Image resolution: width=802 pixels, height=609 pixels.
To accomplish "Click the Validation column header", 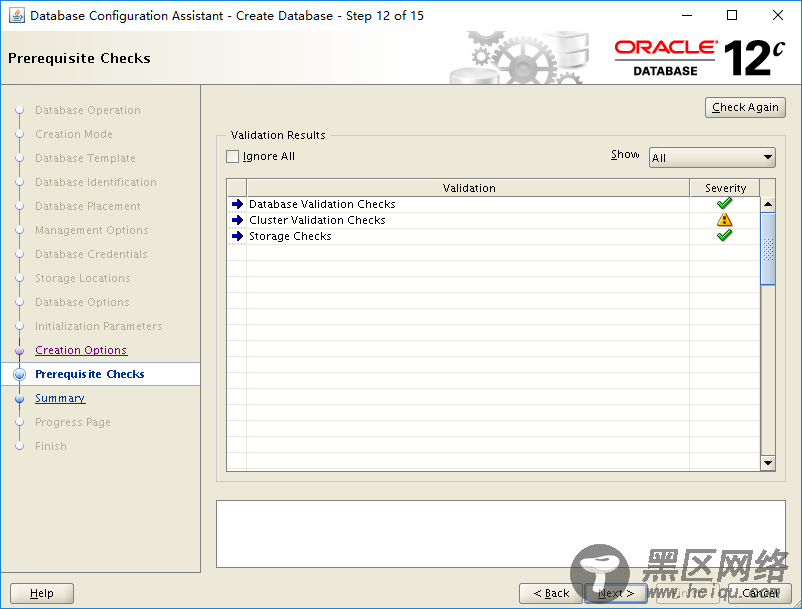I will coord(468,188).
